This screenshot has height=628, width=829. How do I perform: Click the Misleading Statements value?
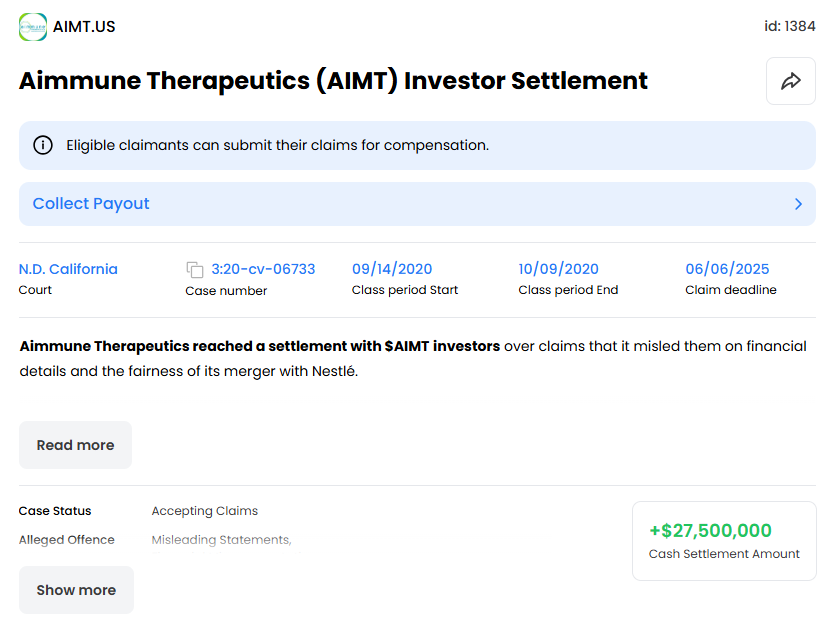click(222, 540)
